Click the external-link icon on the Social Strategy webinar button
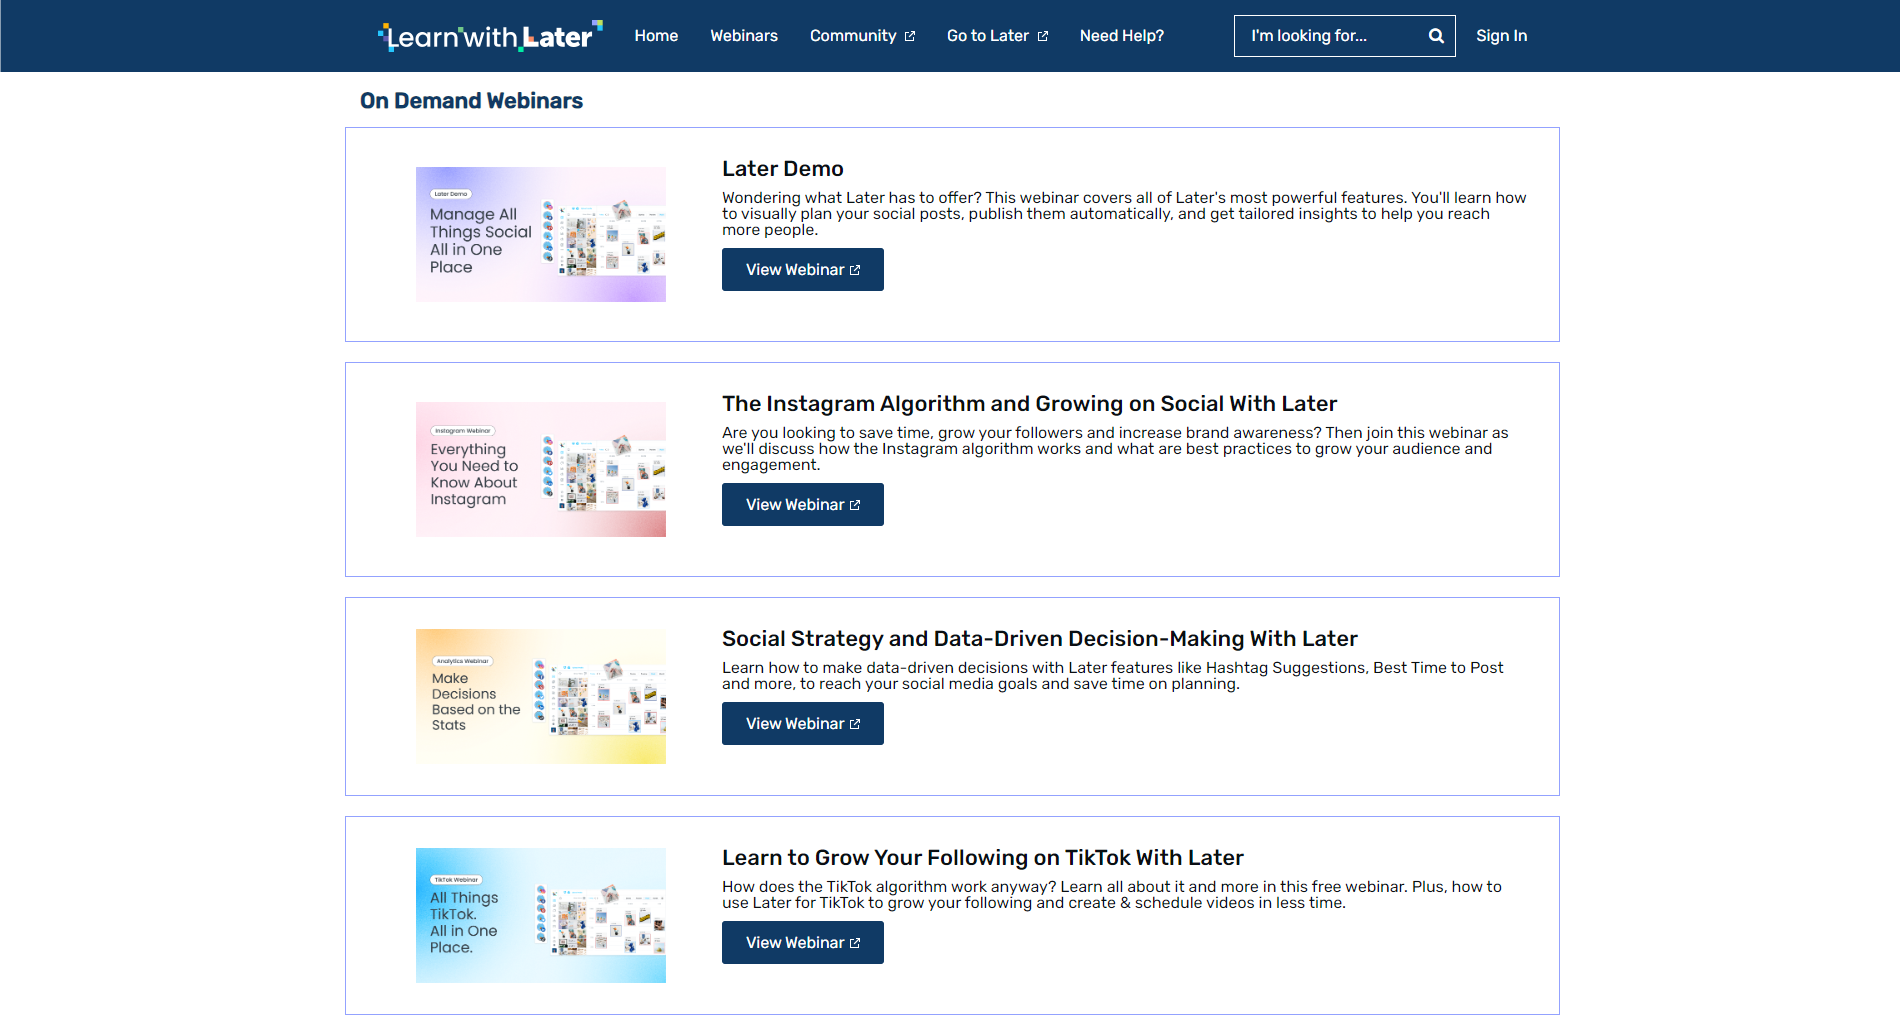Screen dimensions: 1900x1030 click(x=855, y=723)
